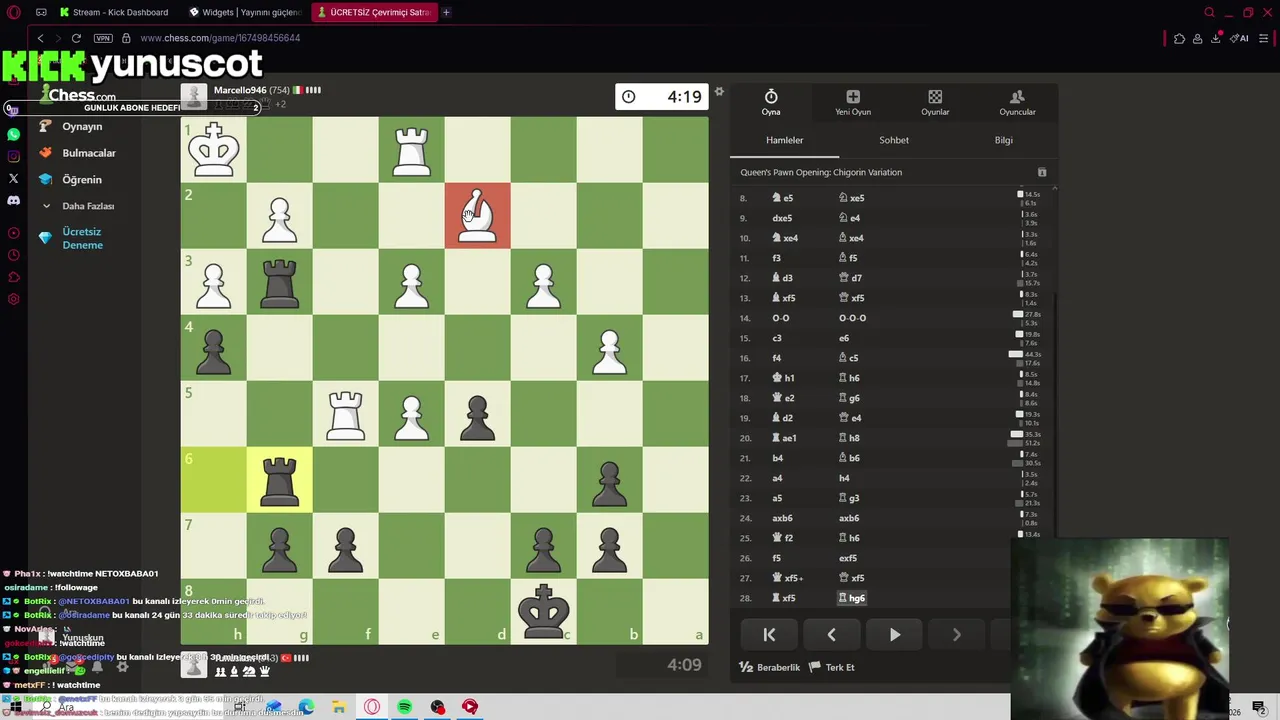Screen dimensions: 1280x720
Task: Switch to the Stream - Kick Dashboard tab
Action: [114, 12]
